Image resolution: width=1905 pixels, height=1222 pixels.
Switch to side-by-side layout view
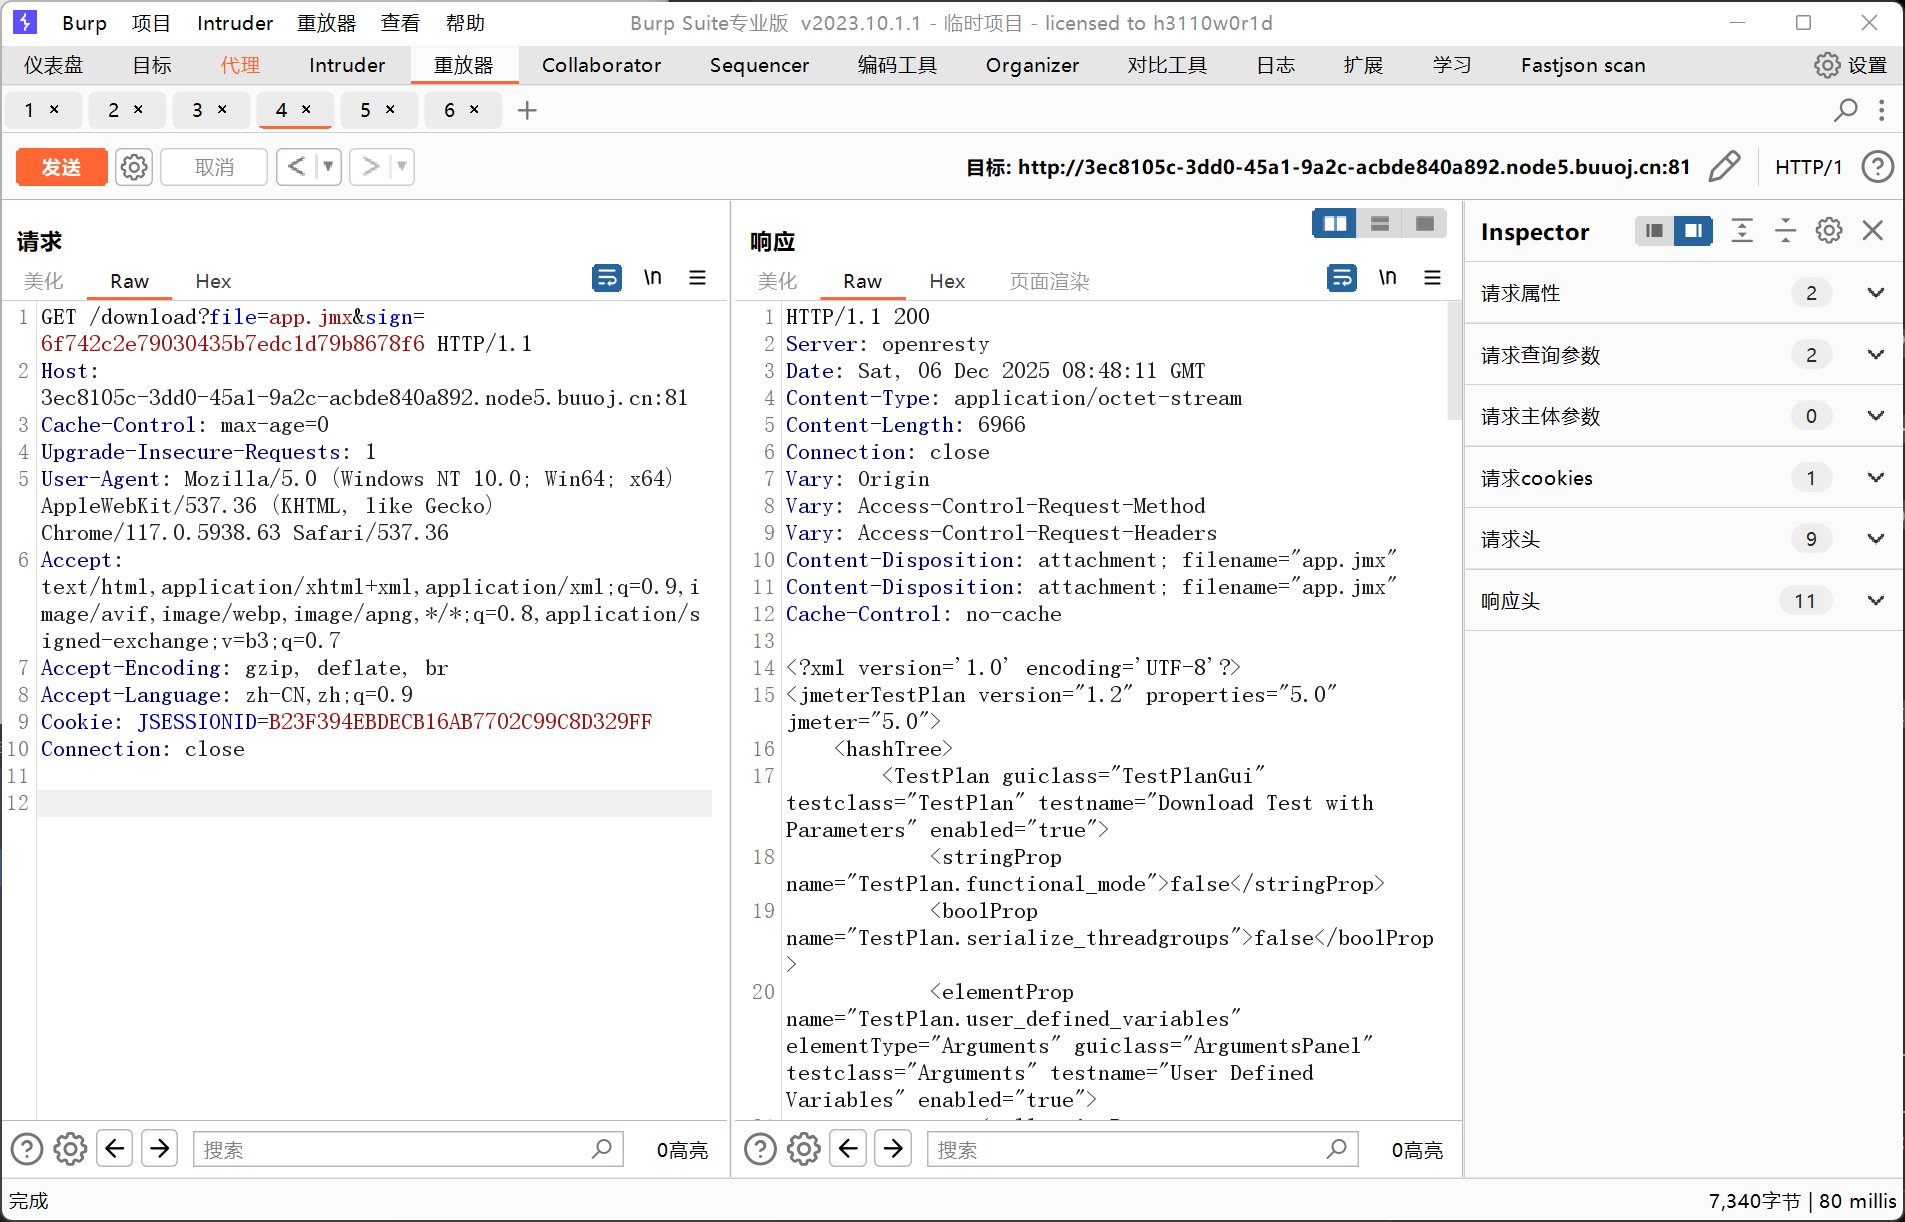click(x=1335, y=223)
